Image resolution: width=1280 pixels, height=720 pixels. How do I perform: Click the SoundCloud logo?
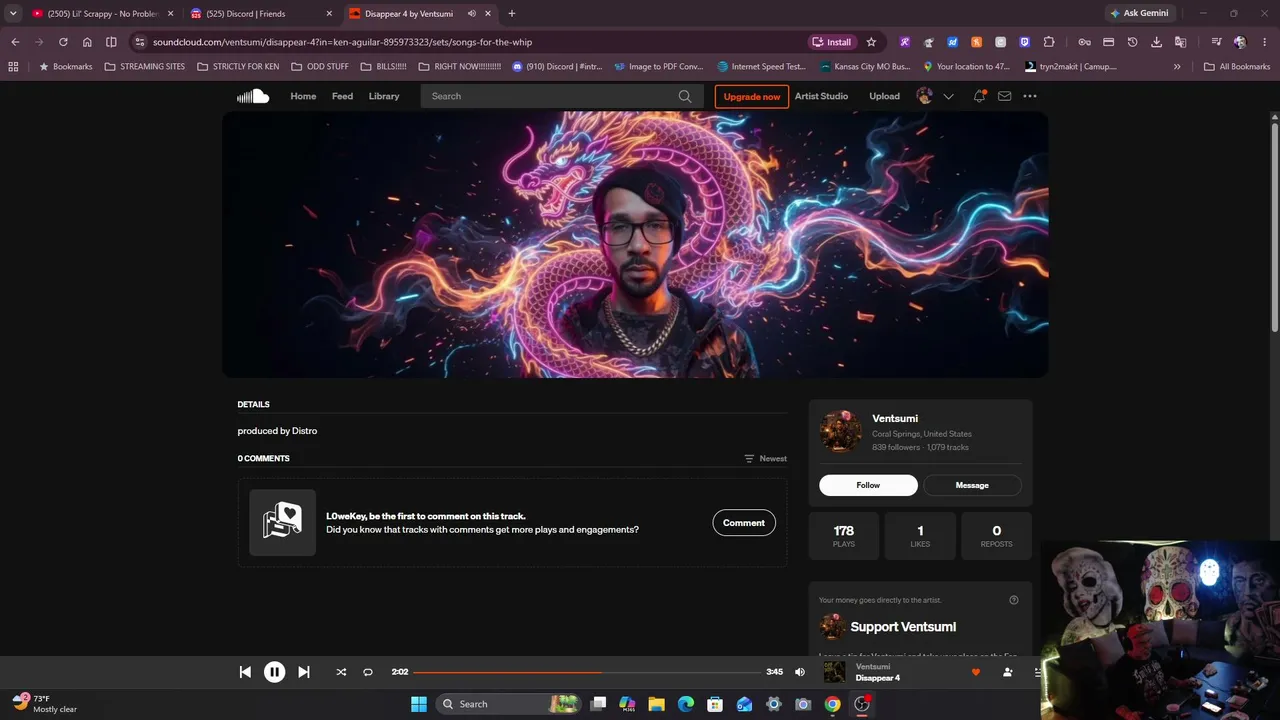(253, 96)
